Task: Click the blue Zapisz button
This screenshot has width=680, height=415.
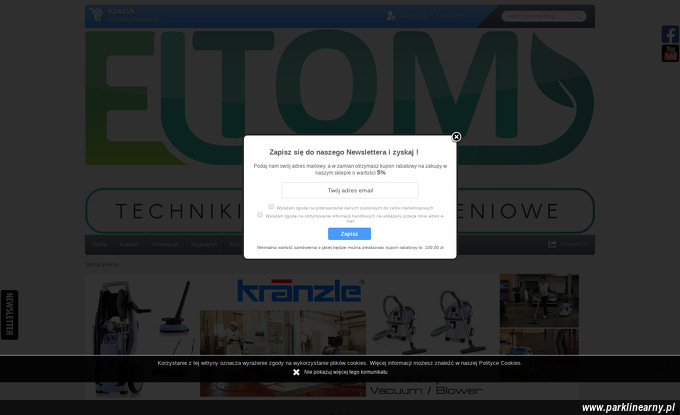Action: point(349,234)
